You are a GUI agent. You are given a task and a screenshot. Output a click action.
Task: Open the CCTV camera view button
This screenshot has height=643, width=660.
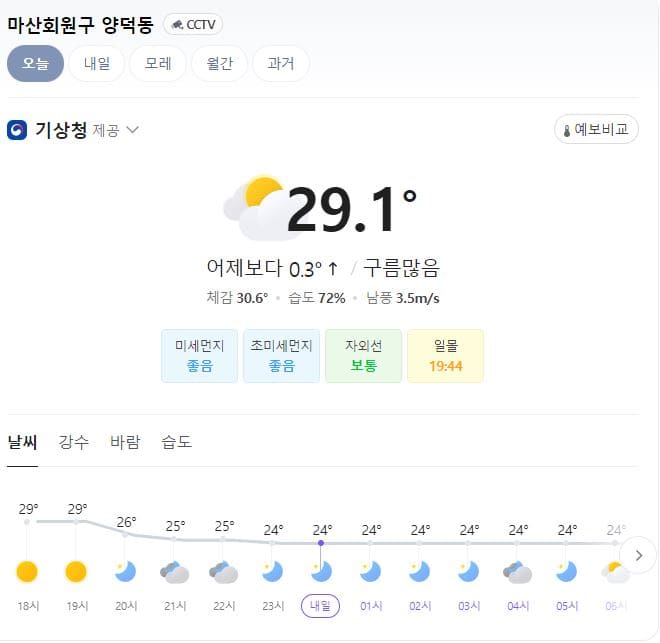[193, 24]
